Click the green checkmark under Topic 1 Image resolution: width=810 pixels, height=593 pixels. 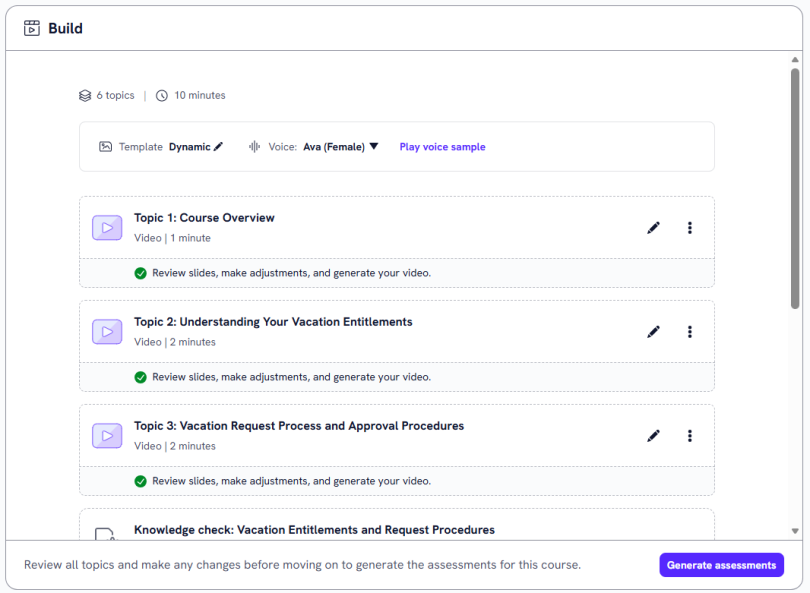[141, 273]
